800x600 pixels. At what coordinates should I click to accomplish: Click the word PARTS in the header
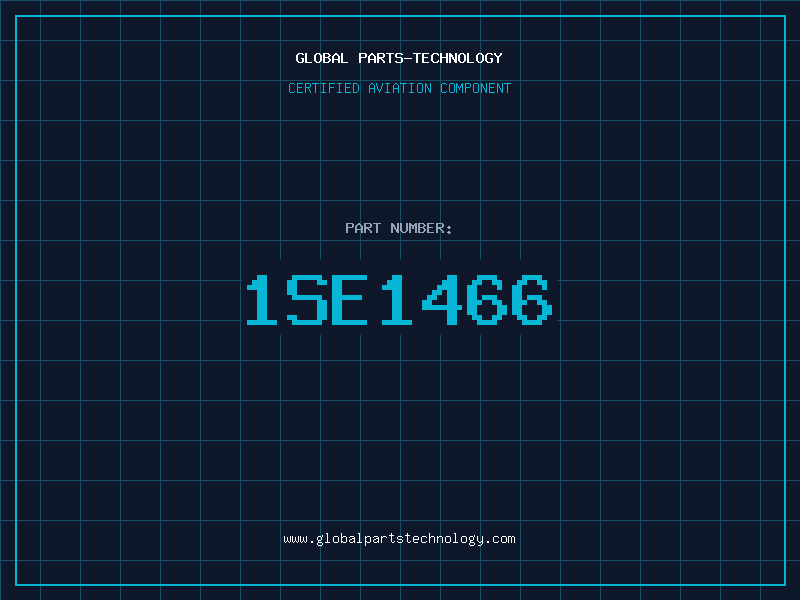[381, 58]
